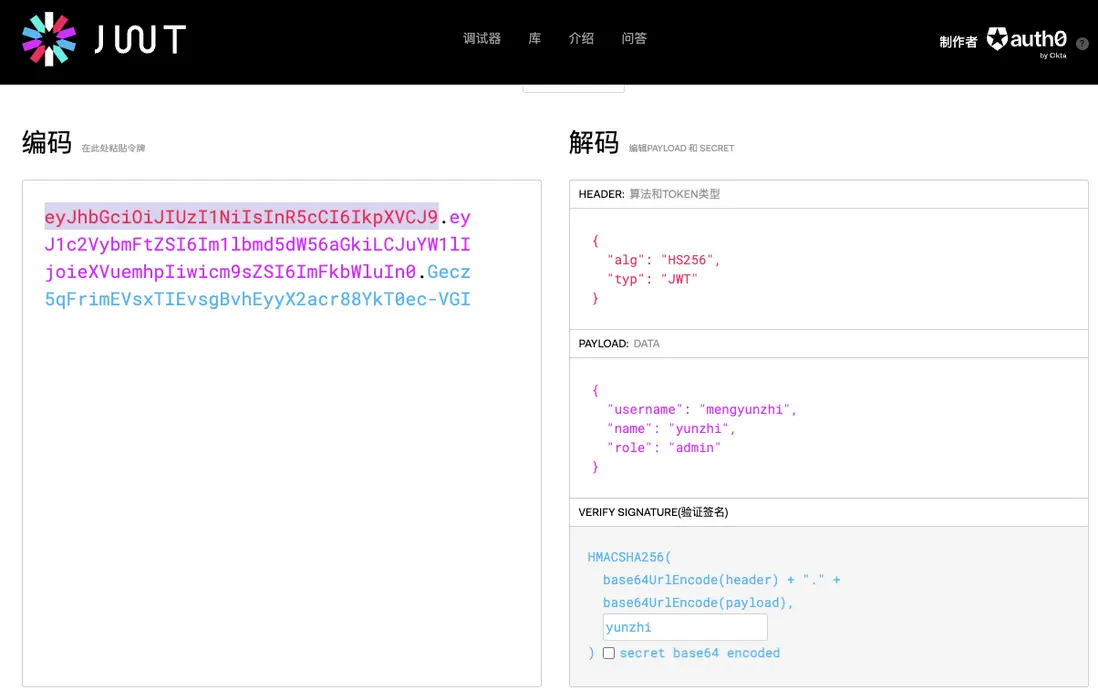Enable the secret base64 encoded checkbox
The image size is (1098, 690).
pos(608,653)
